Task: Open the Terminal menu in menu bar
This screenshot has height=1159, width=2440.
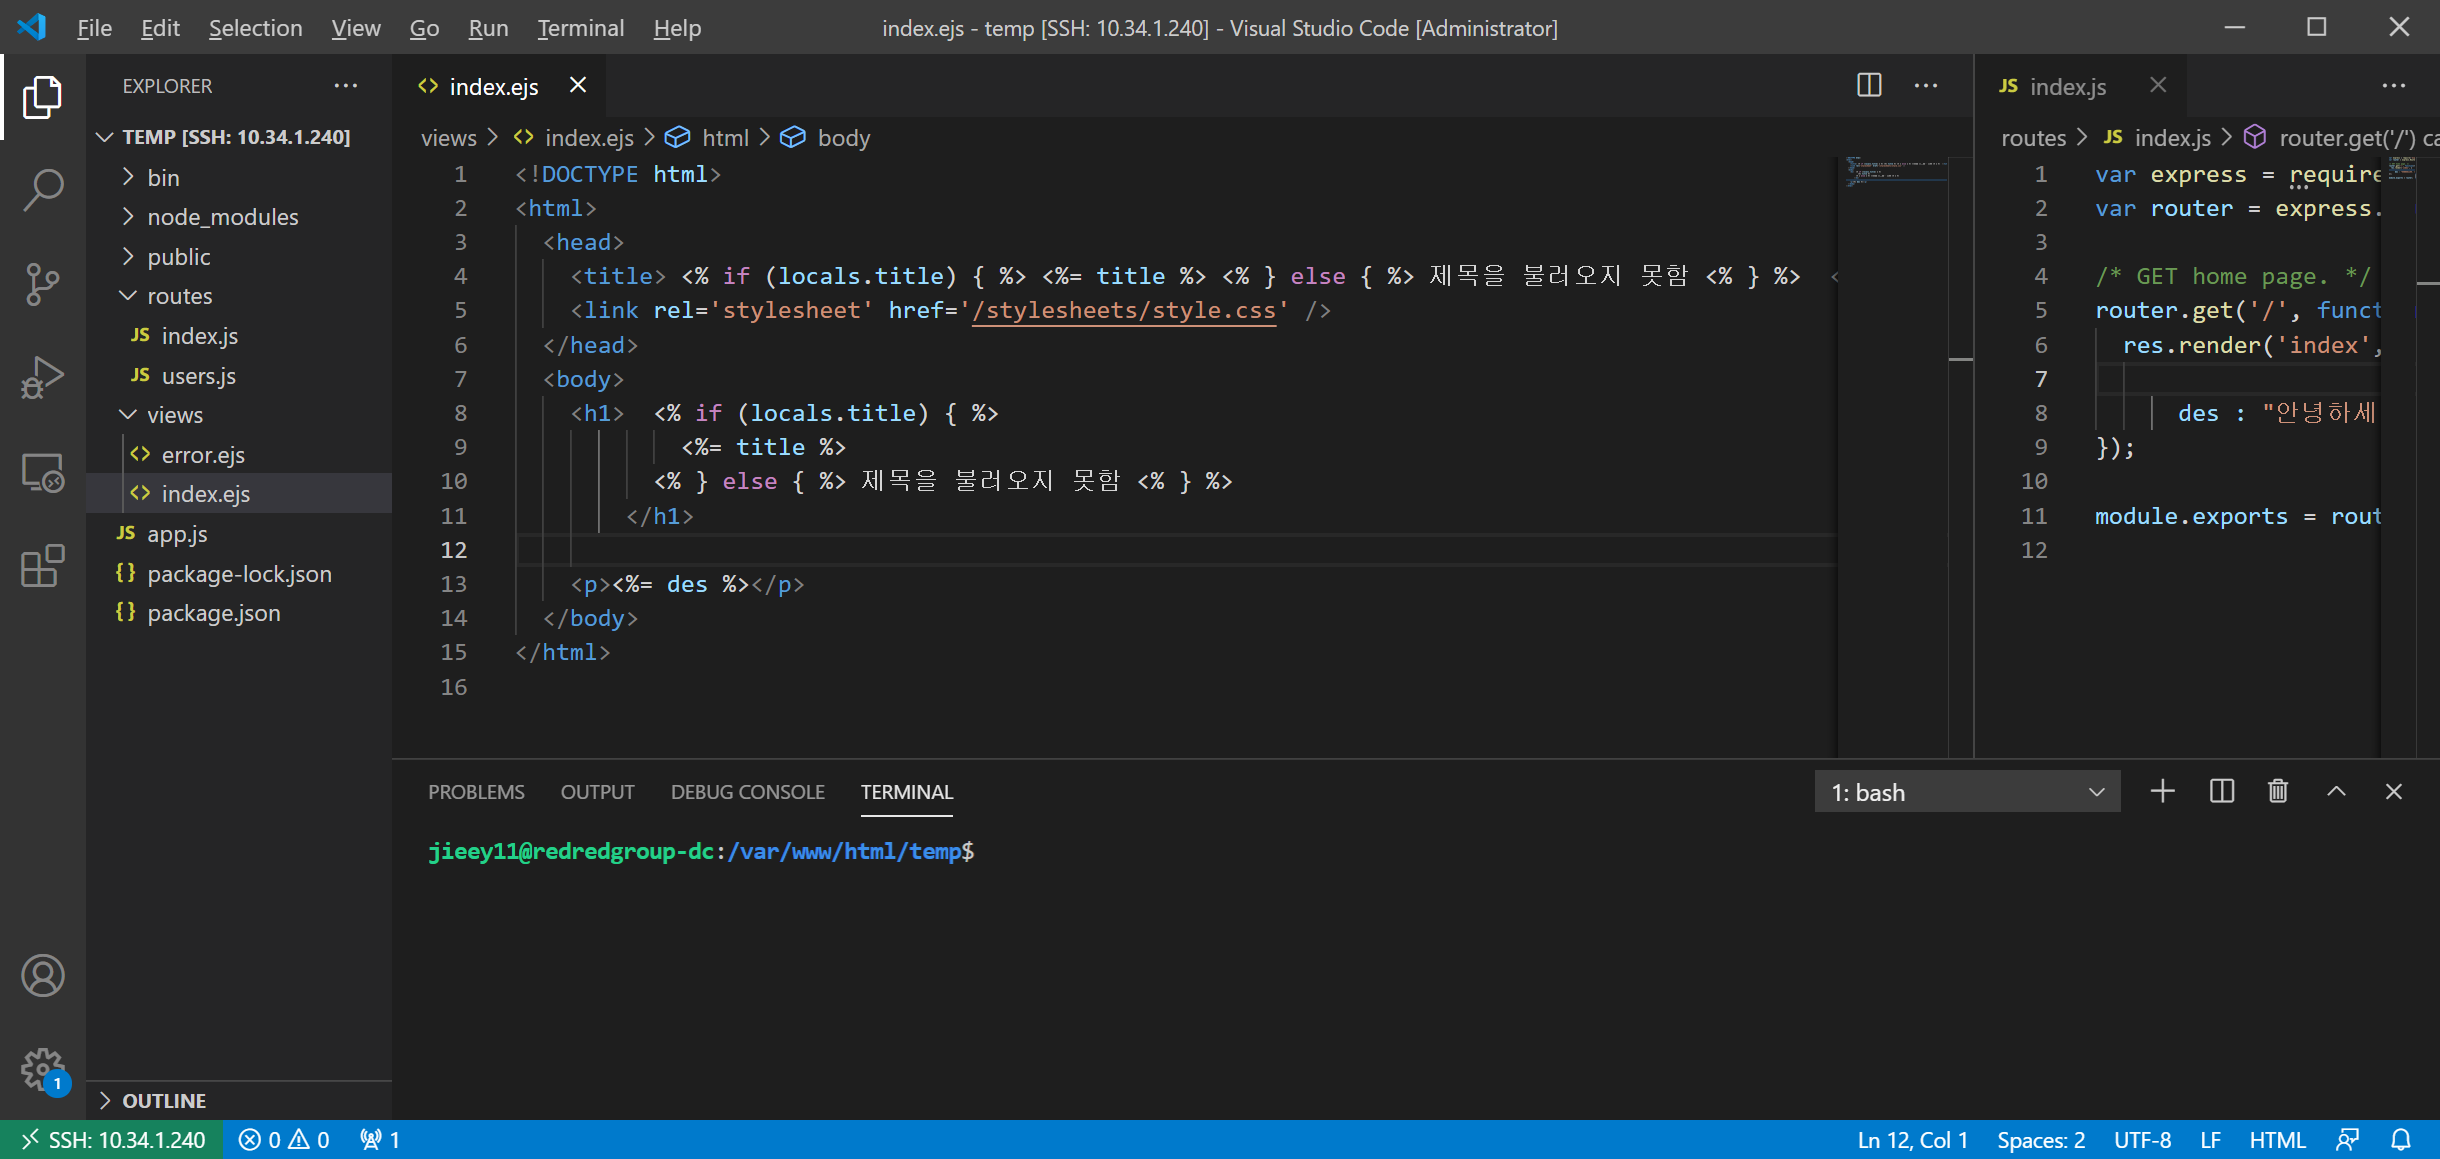Action: point(580,28)
